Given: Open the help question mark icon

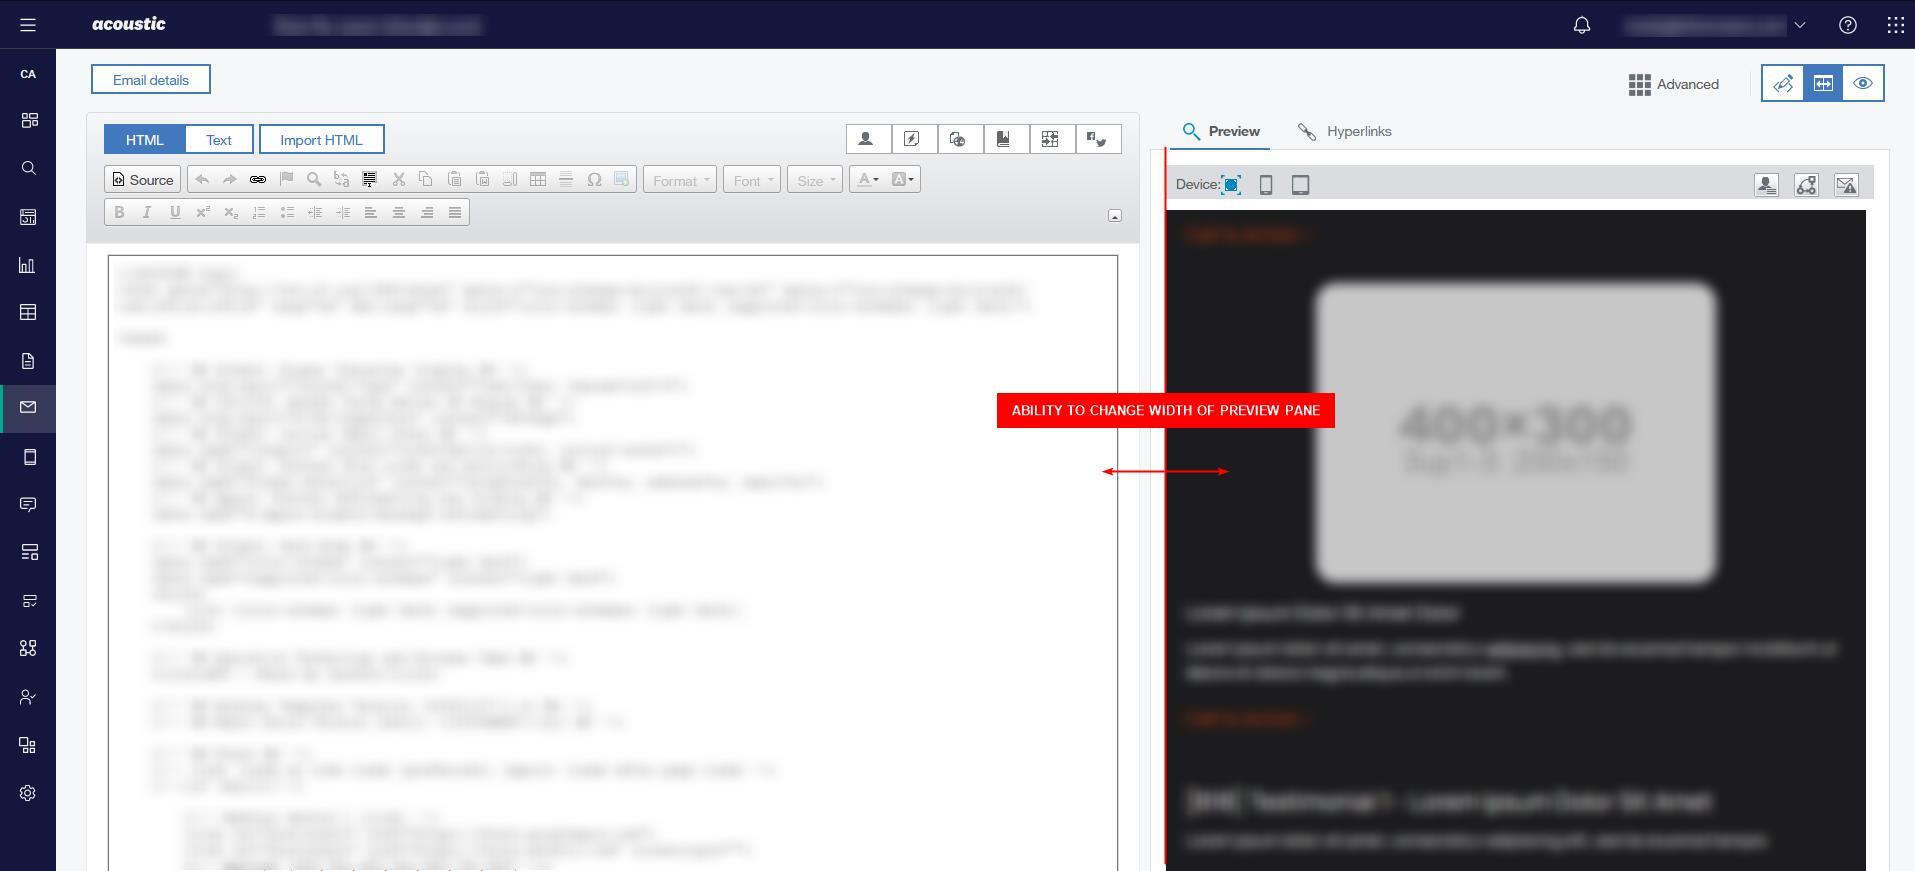Looking at the screenshot, I should (1847, 25).
